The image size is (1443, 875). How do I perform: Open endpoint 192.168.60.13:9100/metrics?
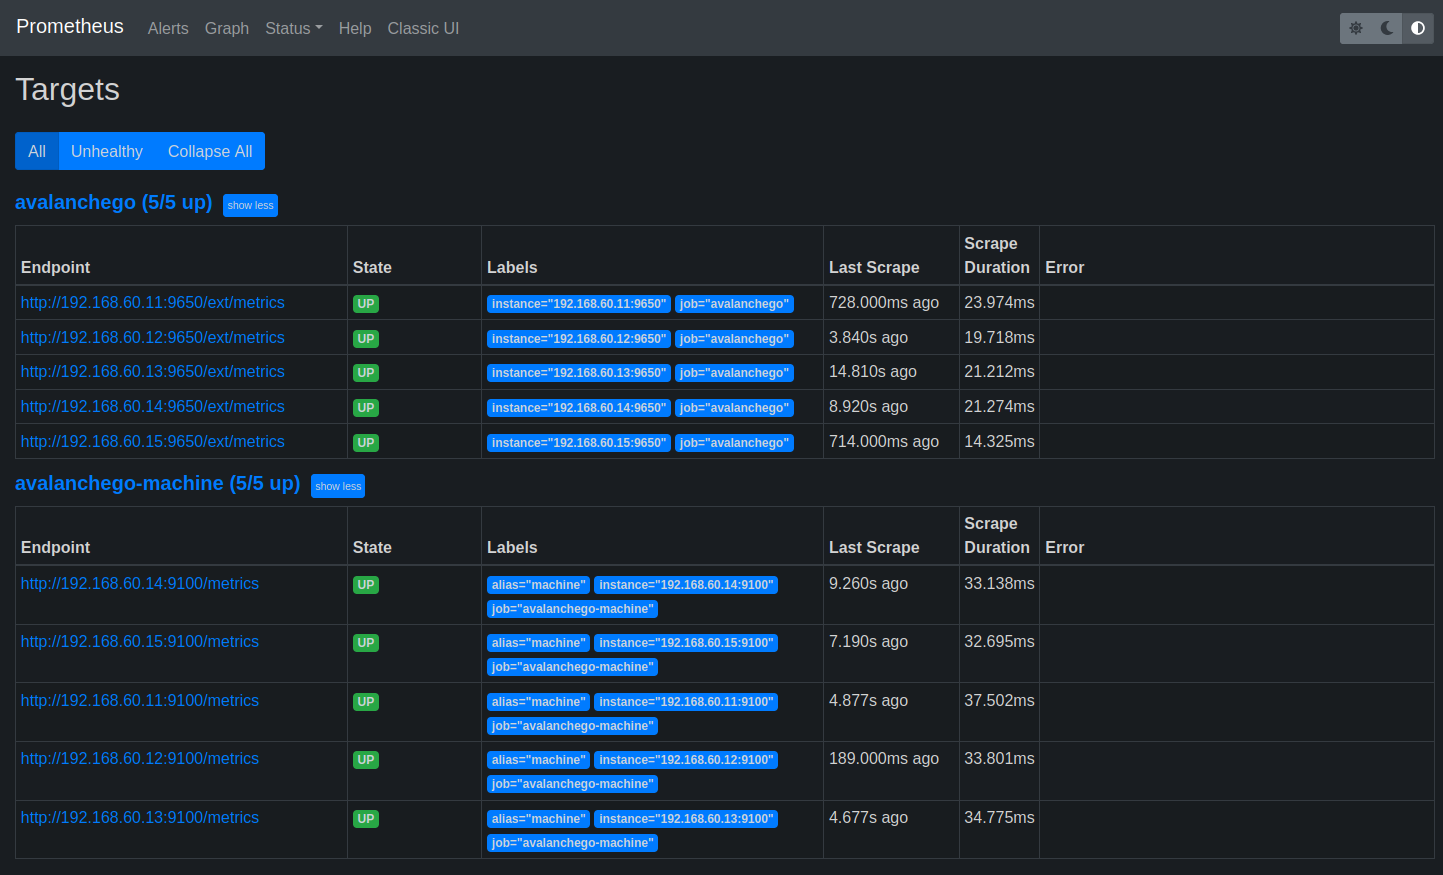pos(140,818)
